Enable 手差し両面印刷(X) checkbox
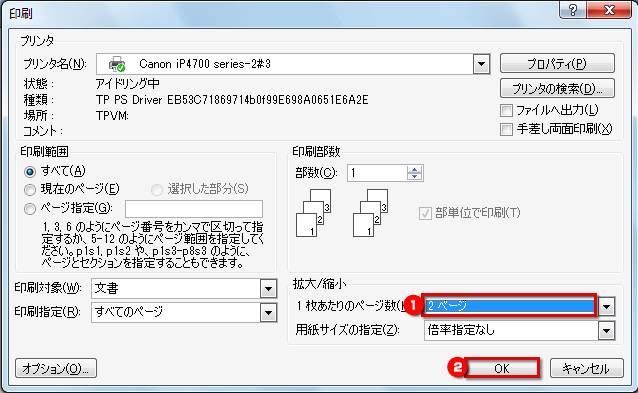The height and width of the screenshot is (393, 638). [x=506, y=129]
